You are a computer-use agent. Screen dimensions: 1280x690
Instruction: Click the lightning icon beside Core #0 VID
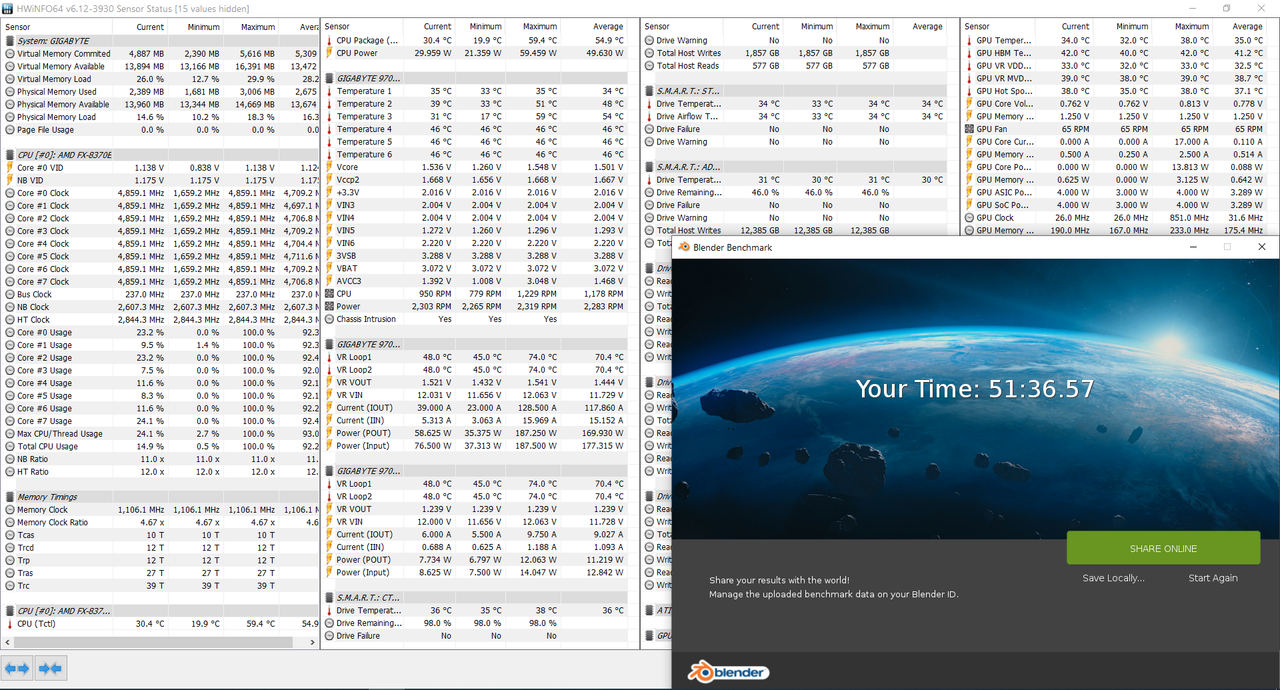[10, 168]
